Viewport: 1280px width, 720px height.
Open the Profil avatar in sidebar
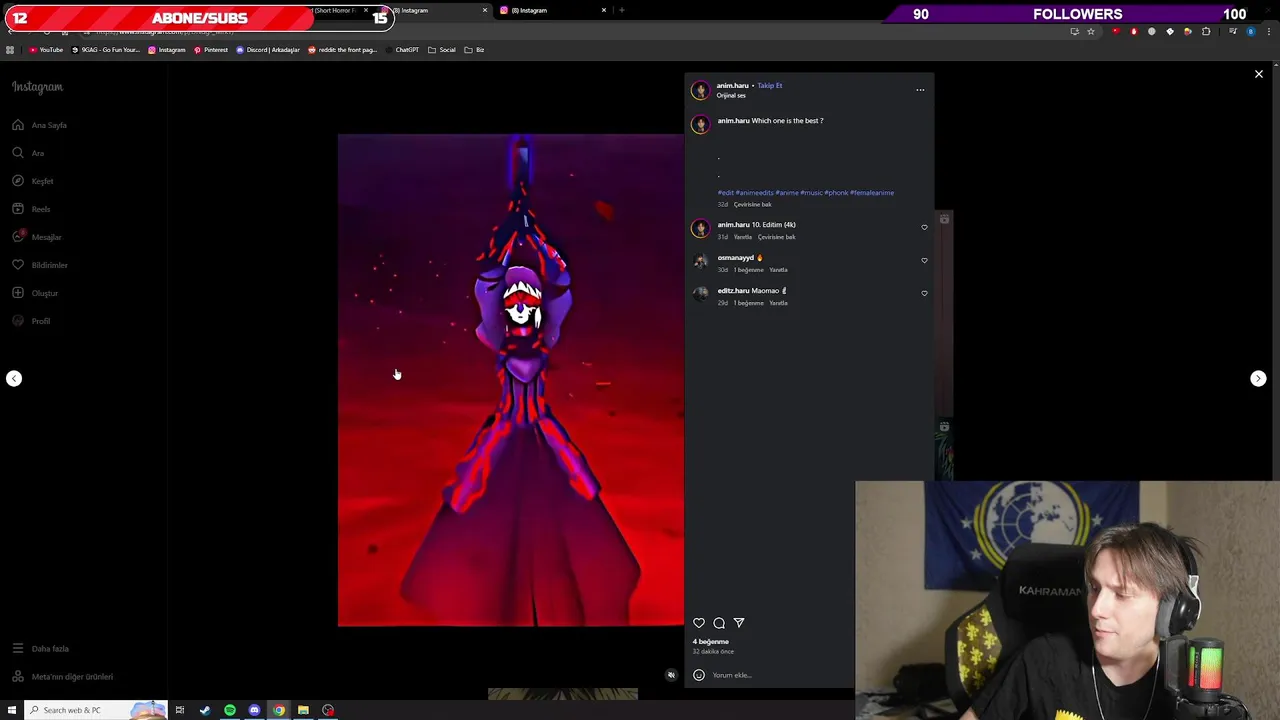(18, 321)
